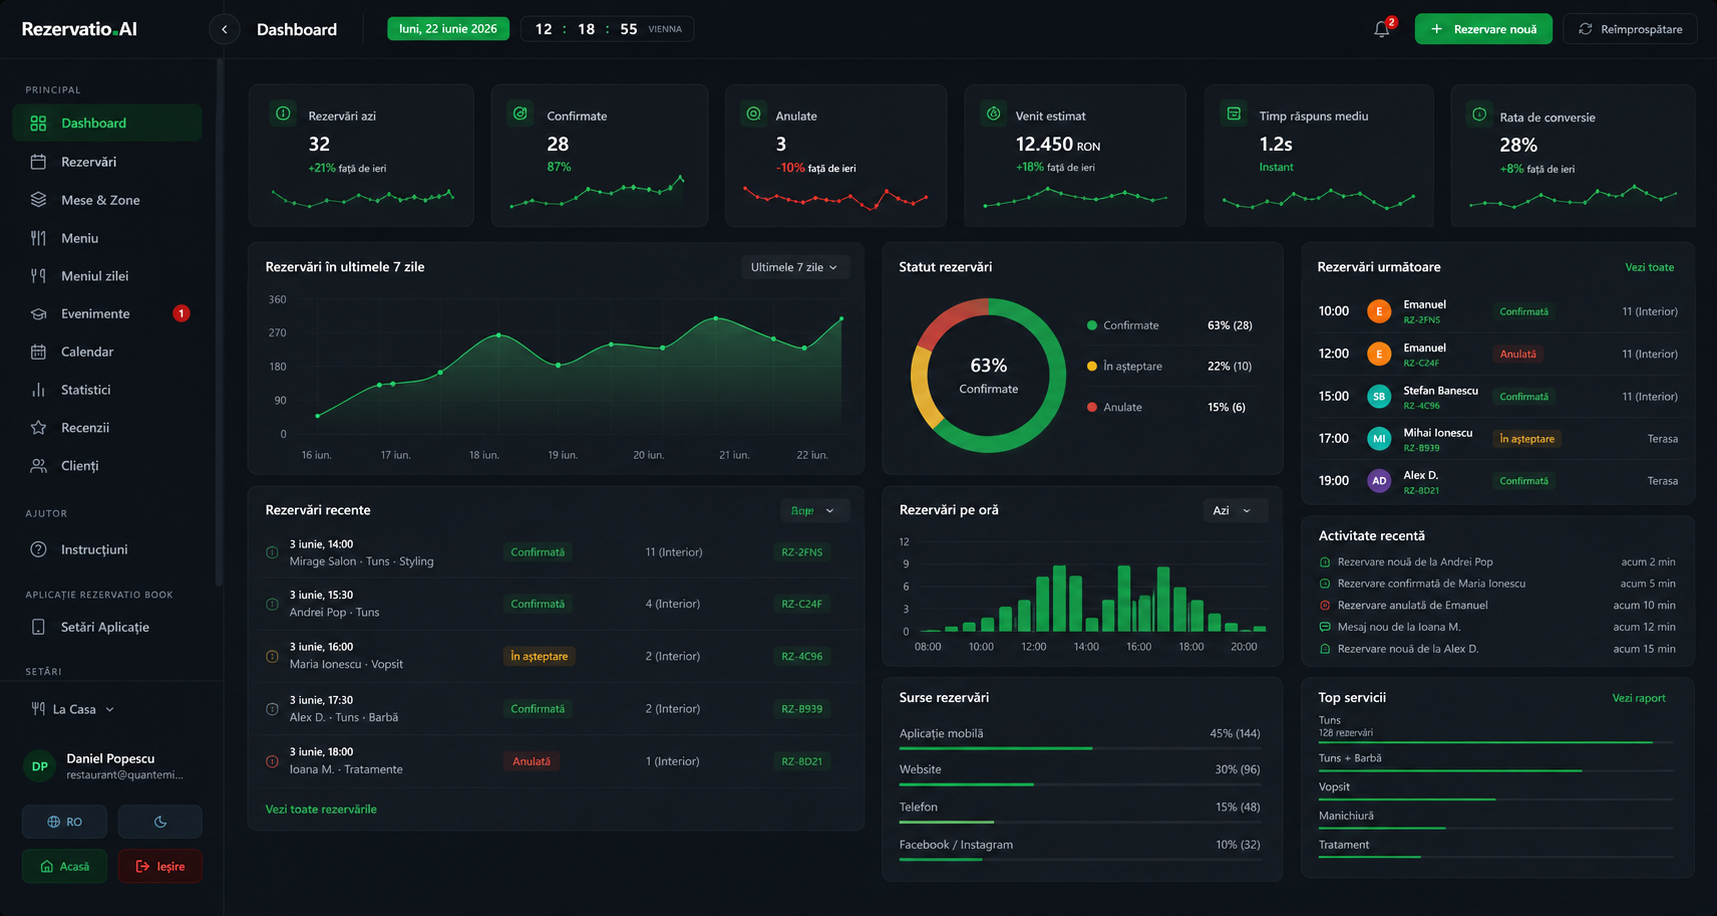Click the Anulată badge in the 12:00 reservation
Viewport: 1717px width, 916px height.
[1517, 354]
